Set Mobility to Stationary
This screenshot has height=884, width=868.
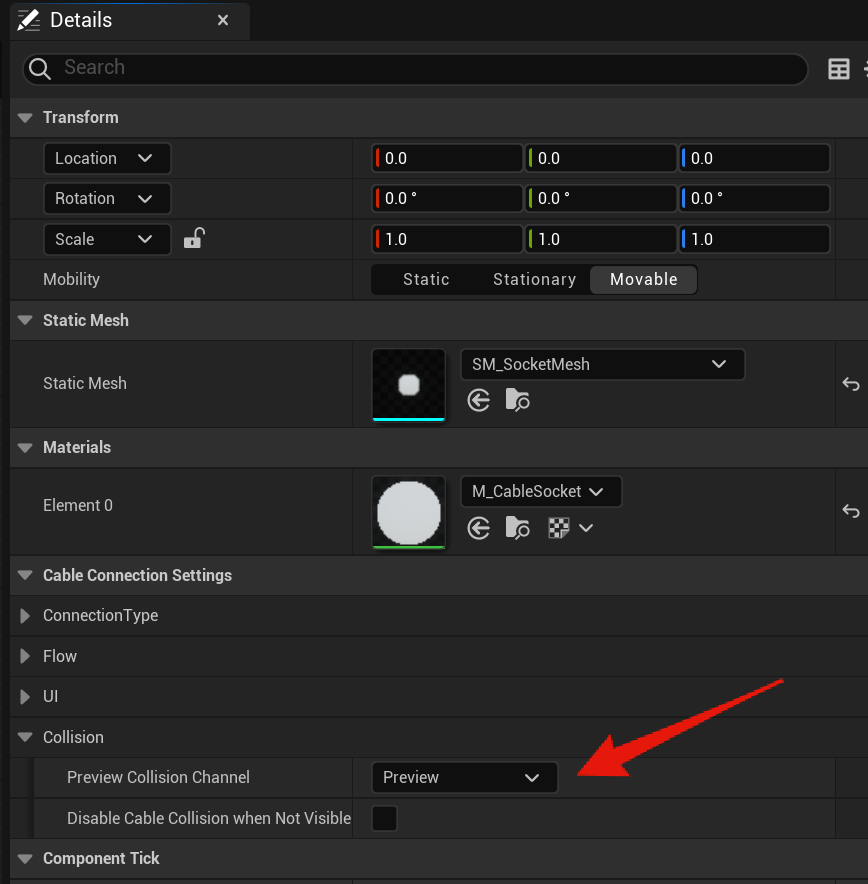click(x=534, y=280)
